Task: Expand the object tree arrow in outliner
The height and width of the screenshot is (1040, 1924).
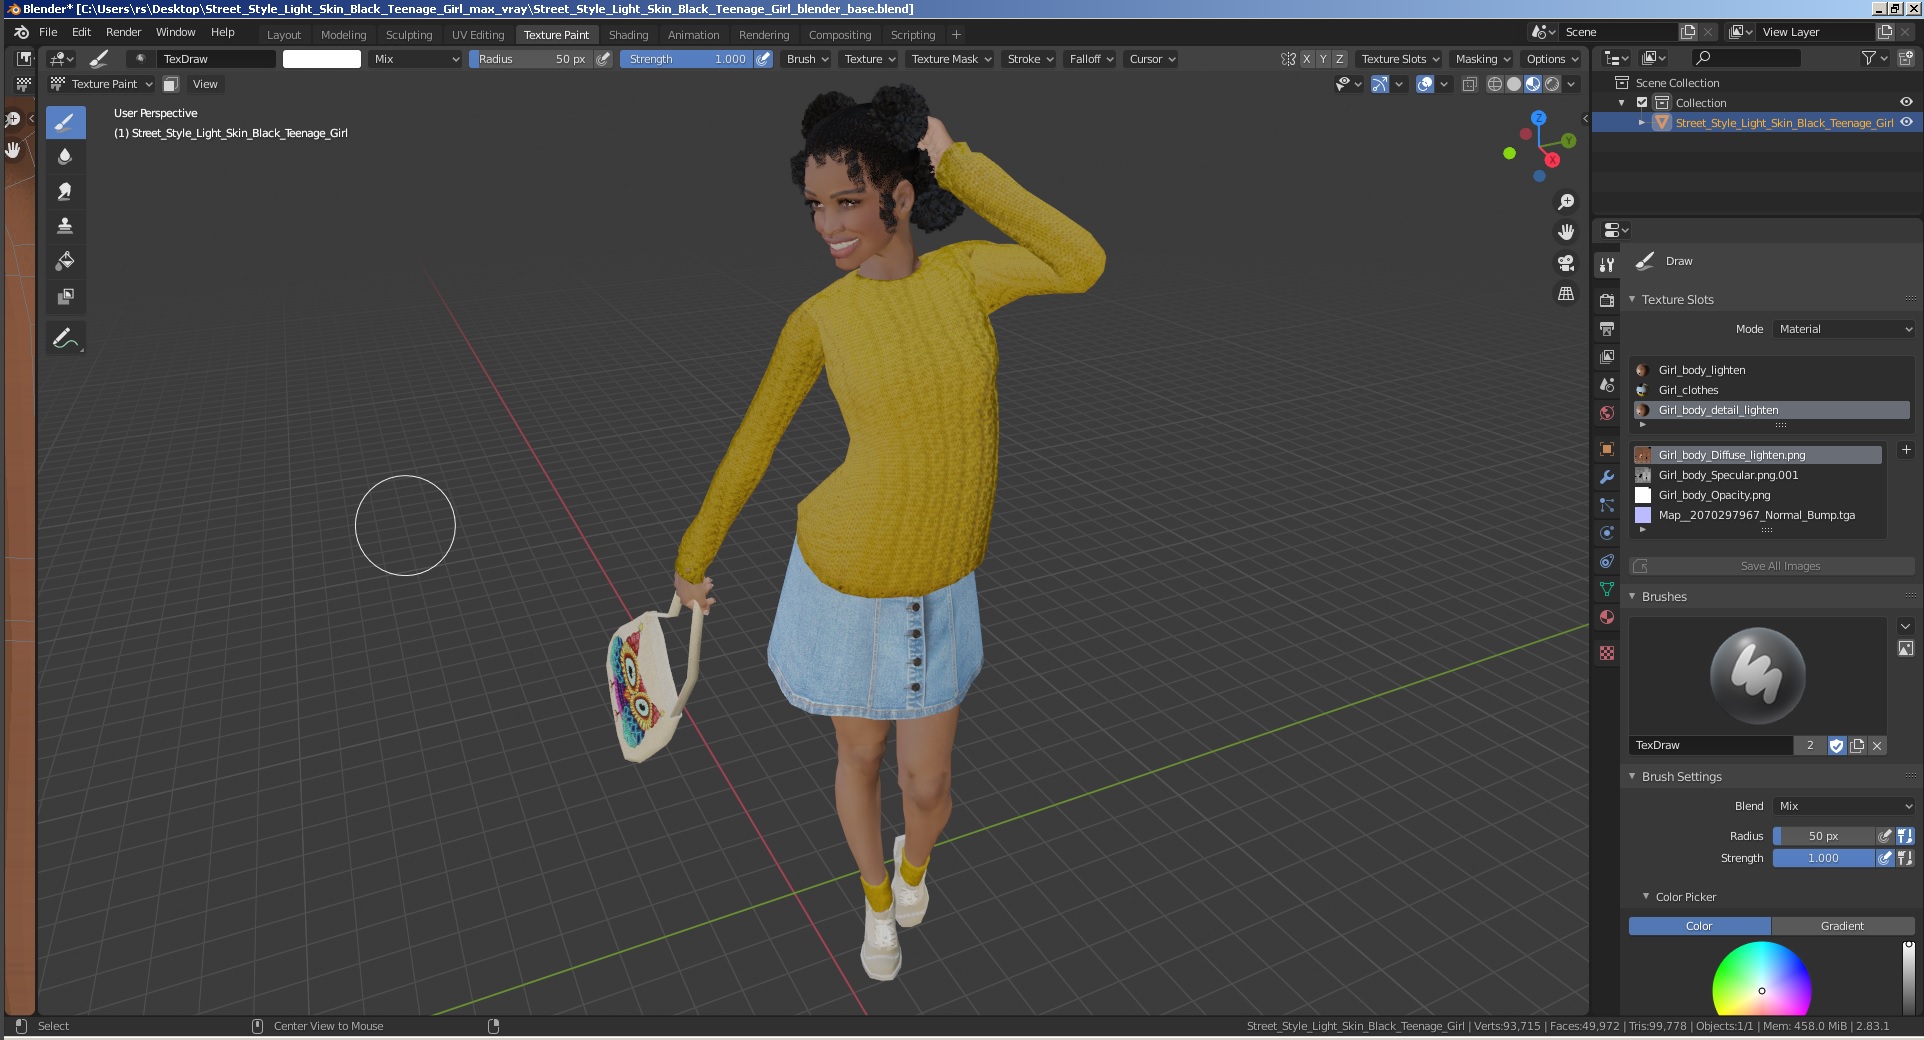Action: tap(1642, 122)
